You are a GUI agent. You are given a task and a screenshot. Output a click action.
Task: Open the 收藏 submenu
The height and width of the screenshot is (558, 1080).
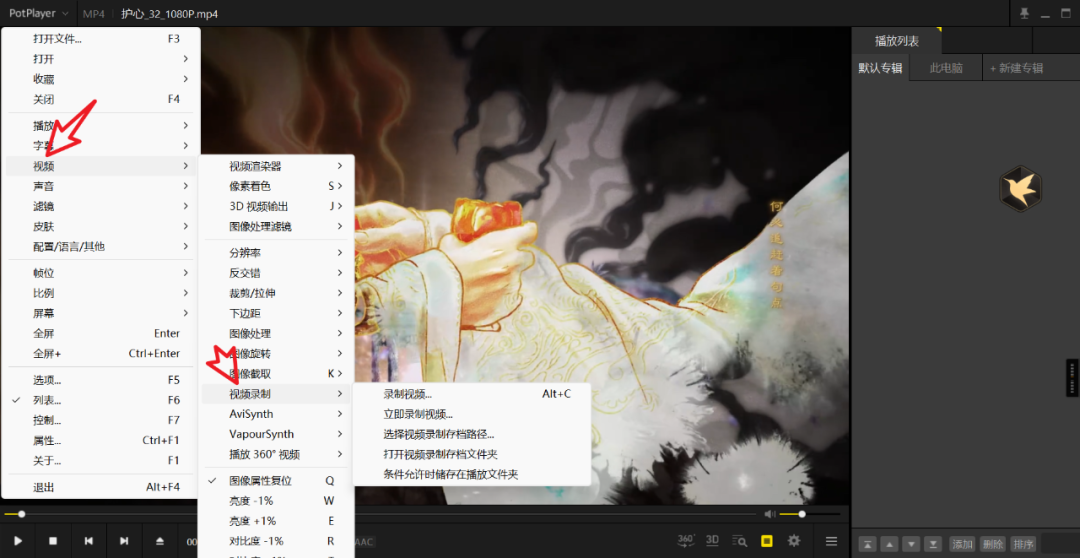[x=101, y=79]
